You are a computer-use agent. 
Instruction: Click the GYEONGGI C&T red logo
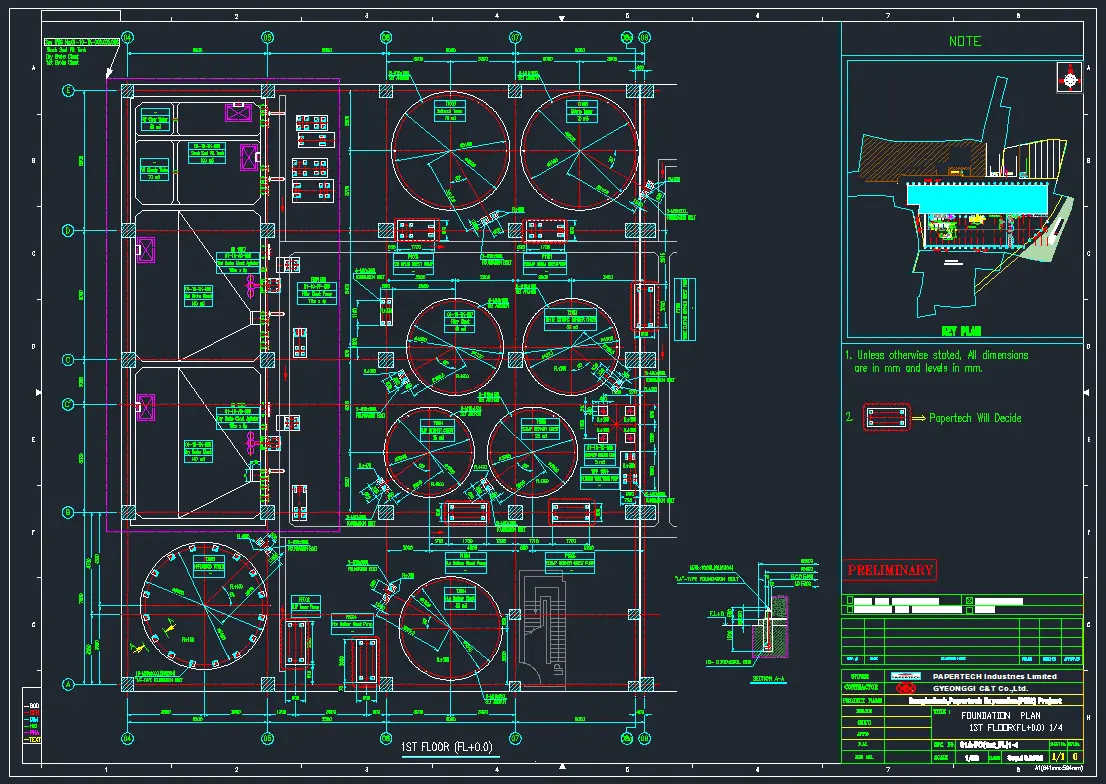(x=906, y=688)
